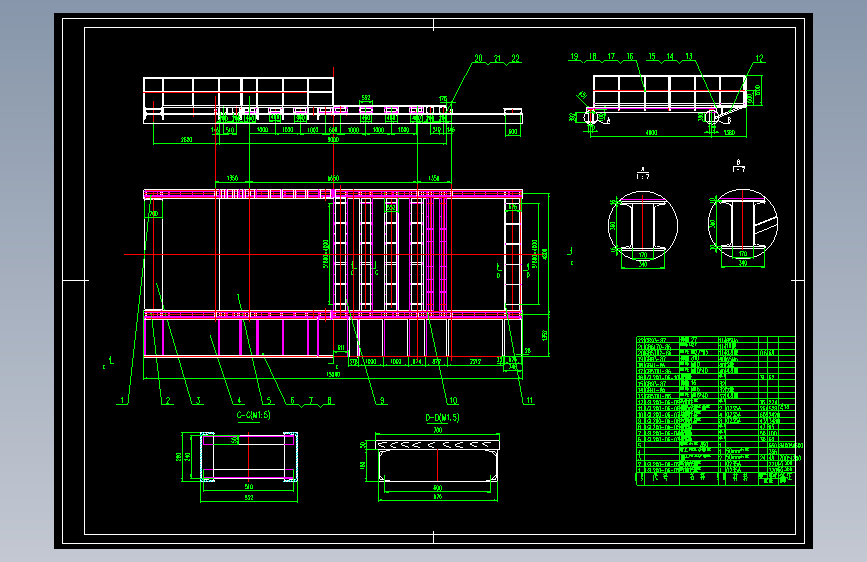Select part callout number 19
This screenshot has height=562, width=867.
click(x=574, y=56)
